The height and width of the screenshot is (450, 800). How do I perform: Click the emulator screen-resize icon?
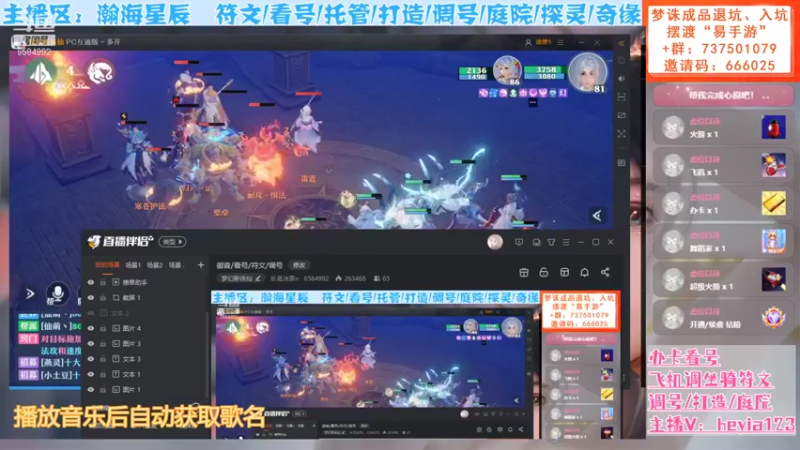[x=621, y=115]
